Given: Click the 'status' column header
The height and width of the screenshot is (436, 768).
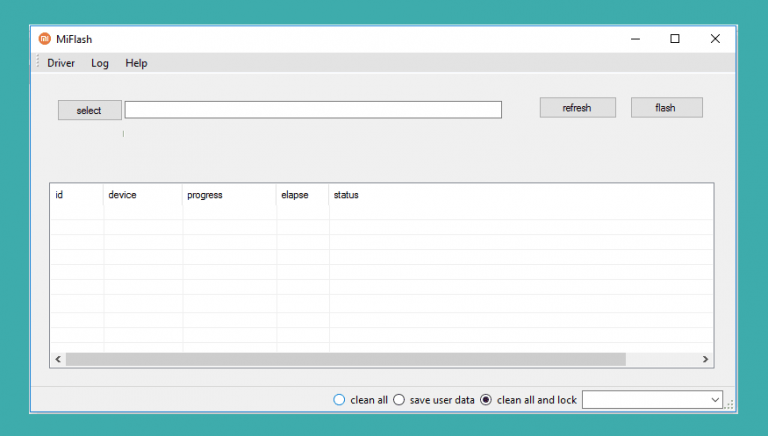Looking at the screenshot, I should [x=521, y=195].
